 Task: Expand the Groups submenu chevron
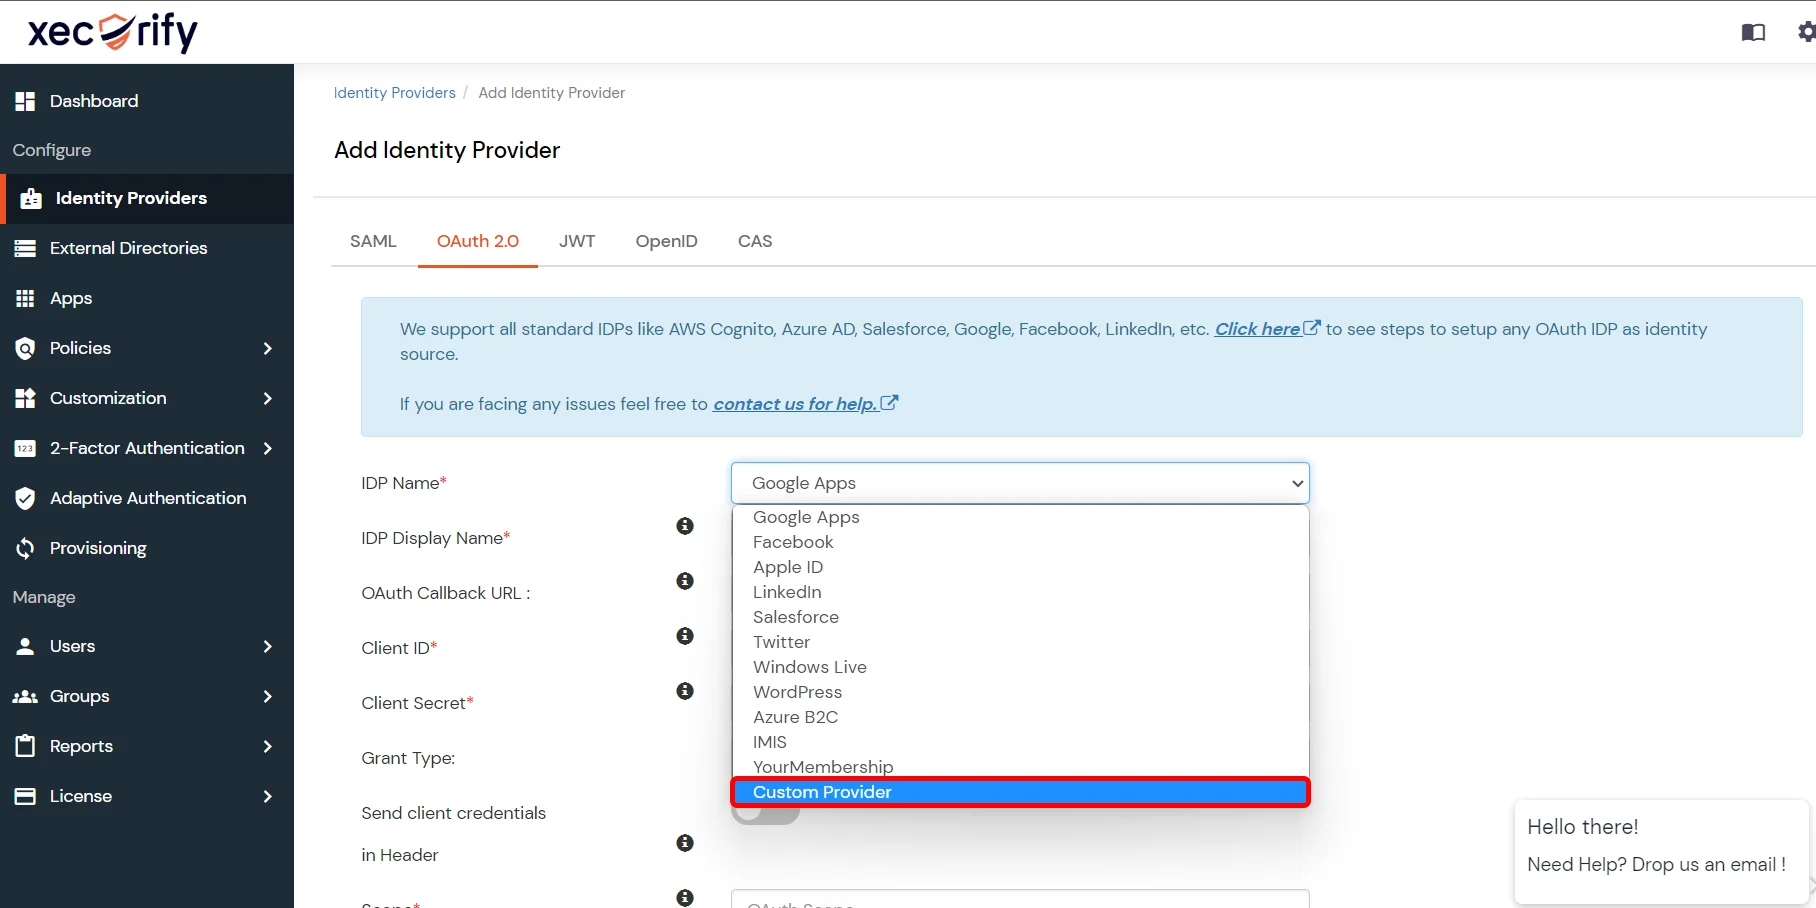(x=267, y=696)
